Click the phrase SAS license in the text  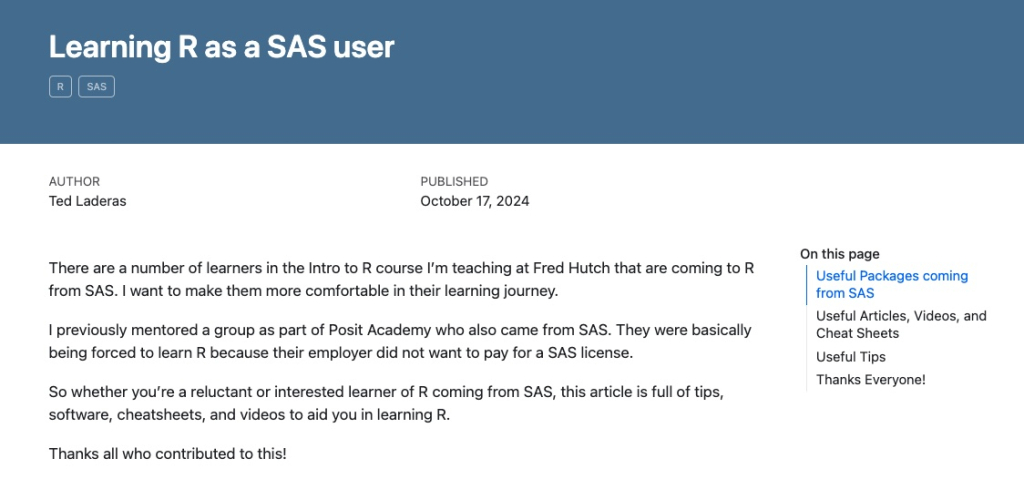tap(590, 354)
